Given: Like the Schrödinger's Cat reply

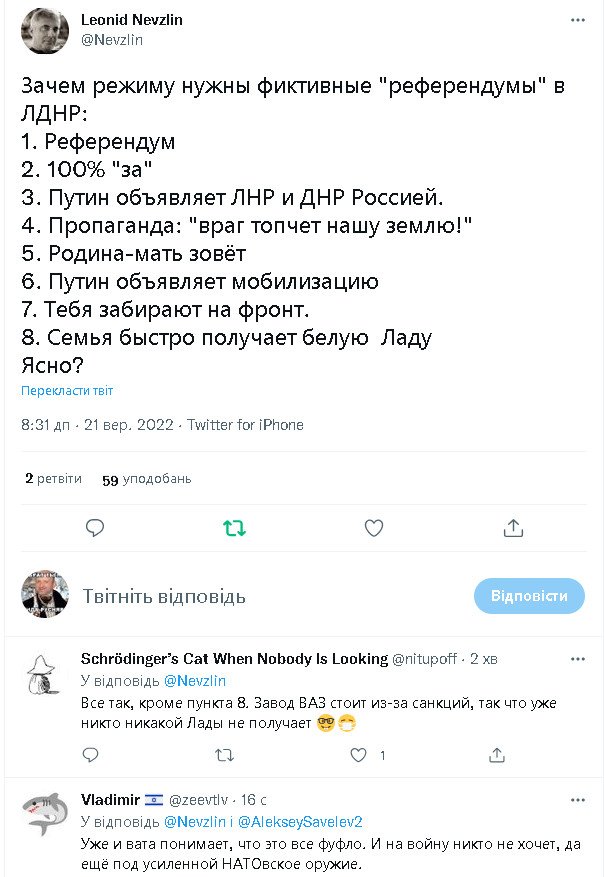Looking at the screenshot, I should coord(358,756).
